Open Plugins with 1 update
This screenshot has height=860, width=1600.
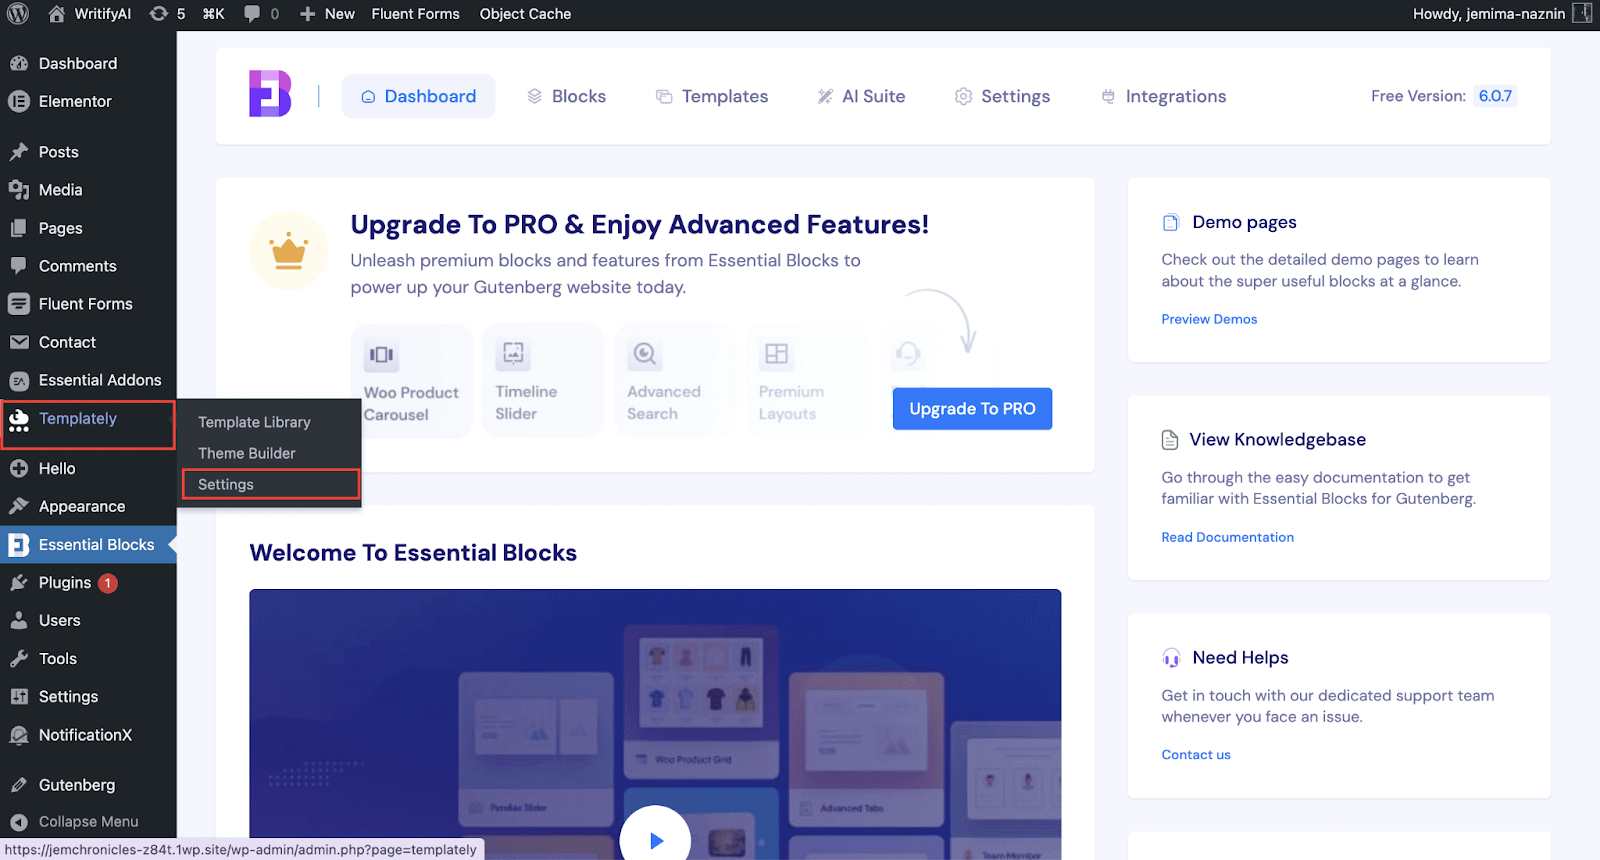point(88,582)
